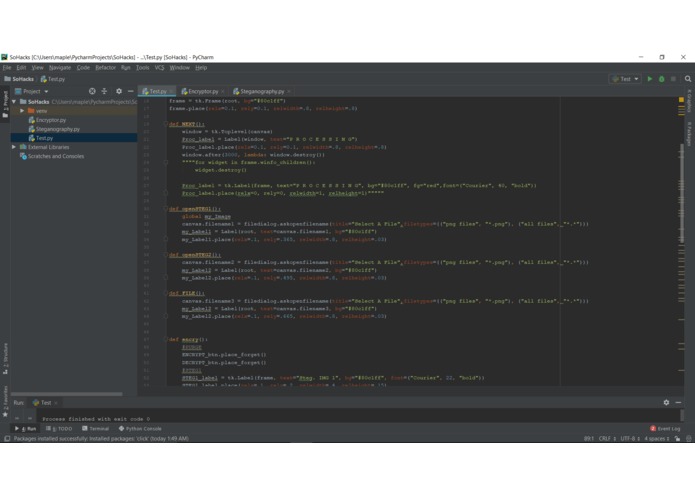The width and height of the screenshot is (695, 494).
Task: Collapse the def NEXT() code fold marker
Action: pos(166,124)
